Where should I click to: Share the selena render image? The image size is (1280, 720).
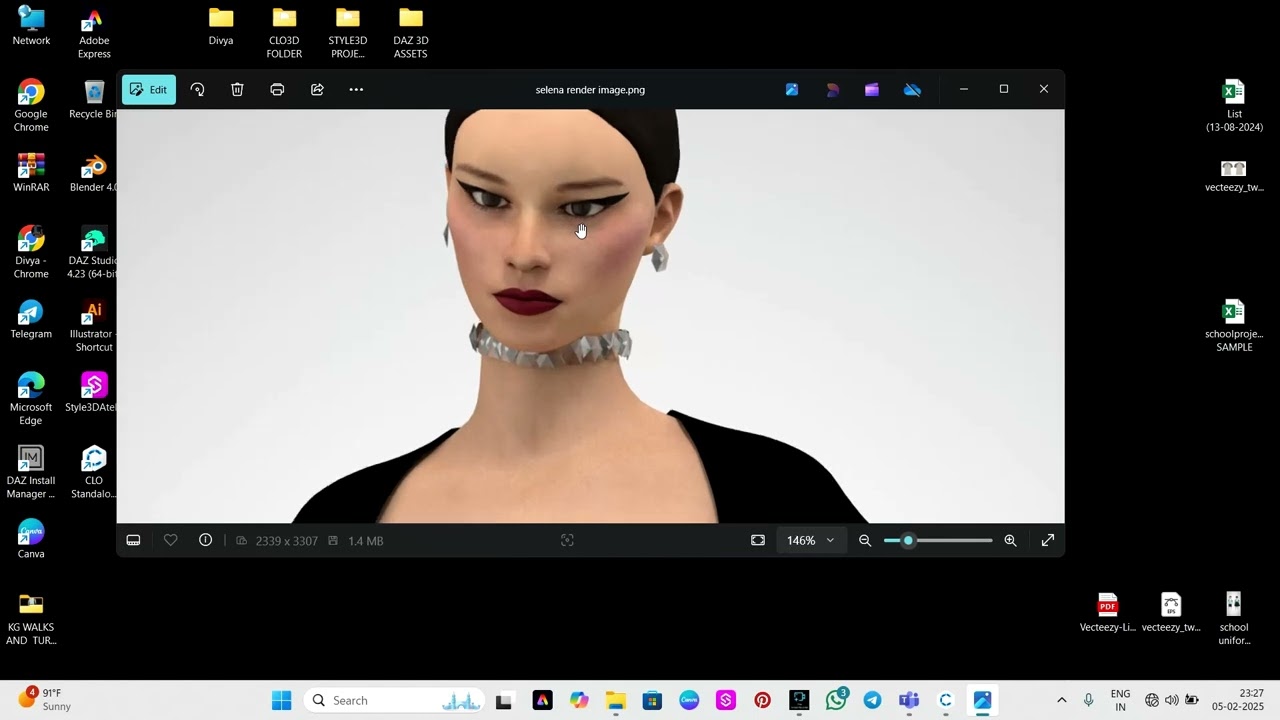(x=317, y=90)
